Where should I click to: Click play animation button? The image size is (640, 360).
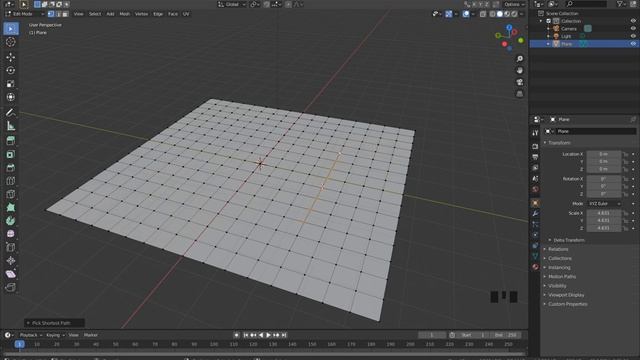tap(269, 335)
